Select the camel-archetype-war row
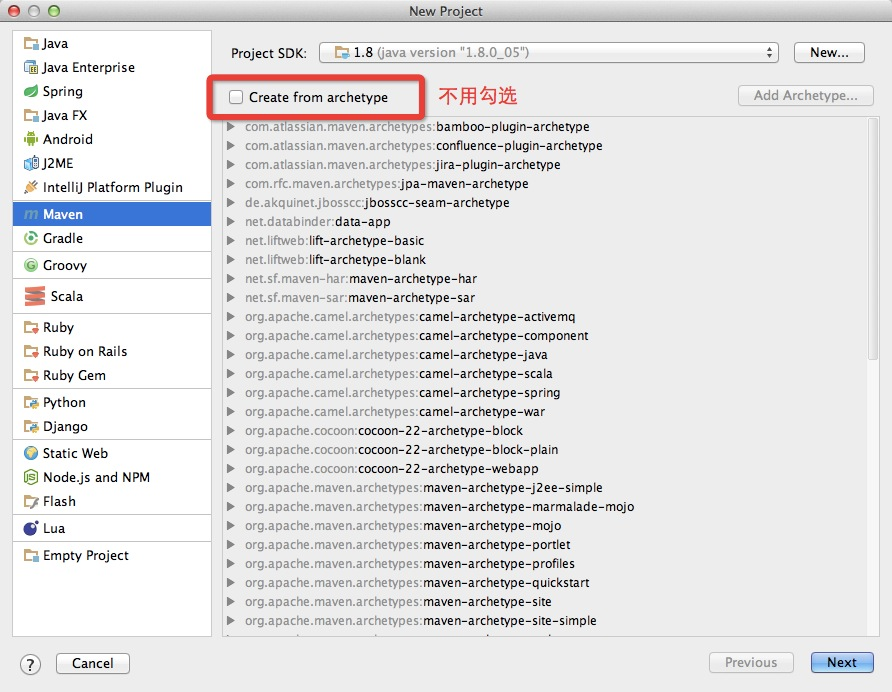This screenshot has height=692, width=892. point(546,411)
